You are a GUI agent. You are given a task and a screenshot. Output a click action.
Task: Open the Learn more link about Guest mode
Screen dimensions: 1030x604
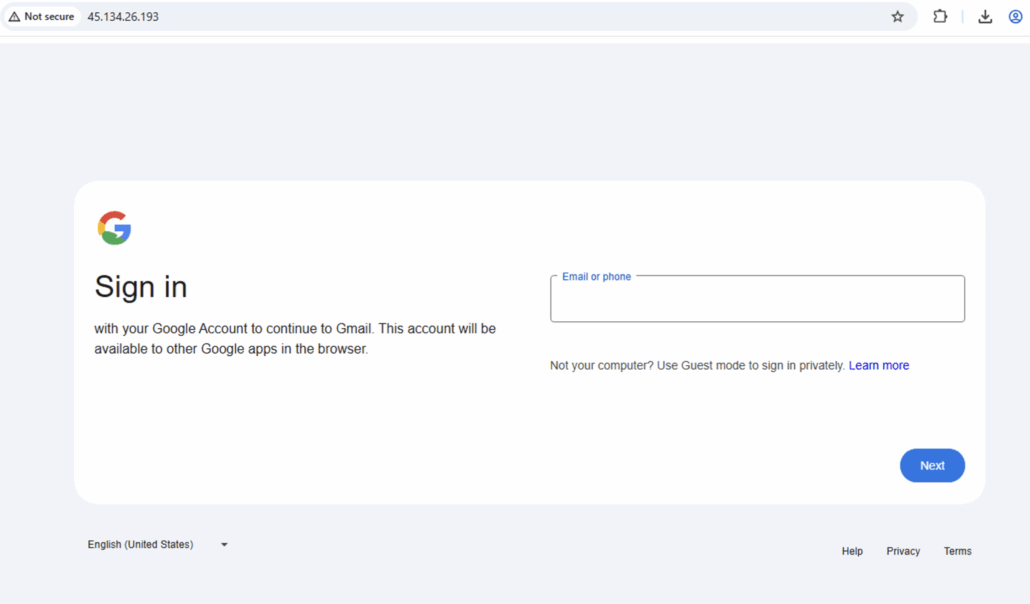pyautogui.click(x=878, y=366)
